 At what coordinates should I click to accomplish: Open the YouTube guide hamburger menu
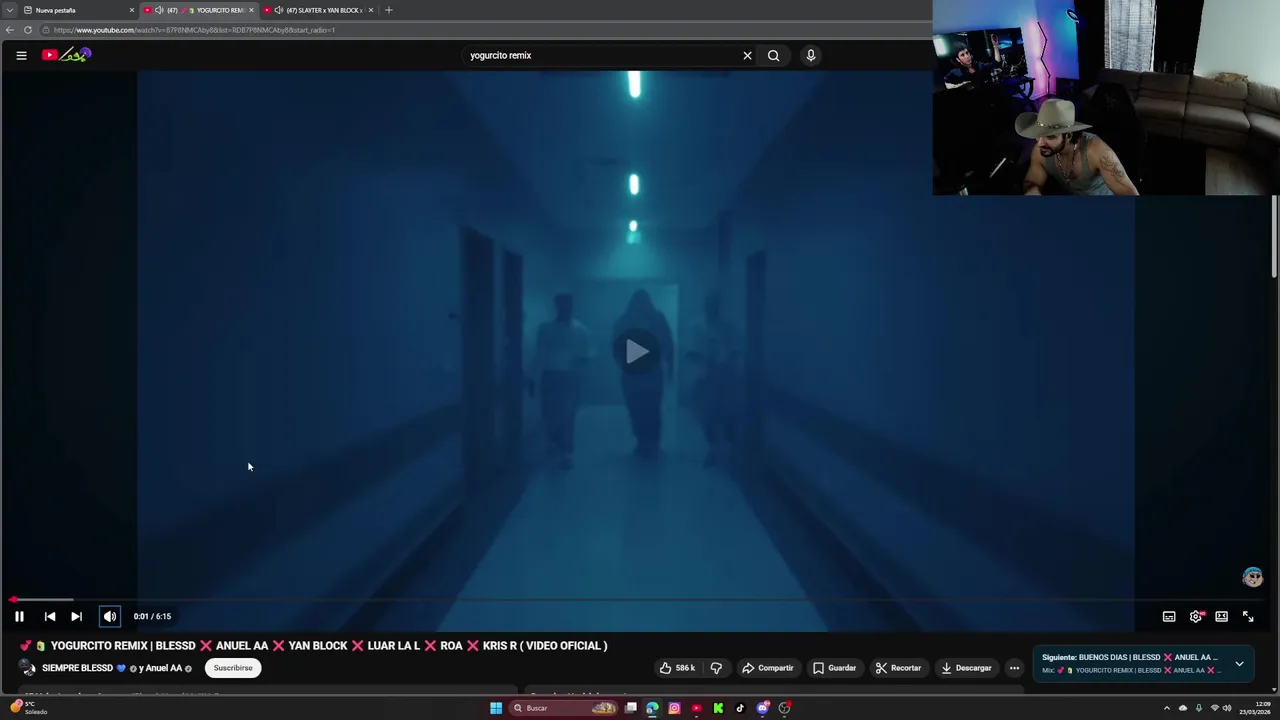(x=21, y=55)
